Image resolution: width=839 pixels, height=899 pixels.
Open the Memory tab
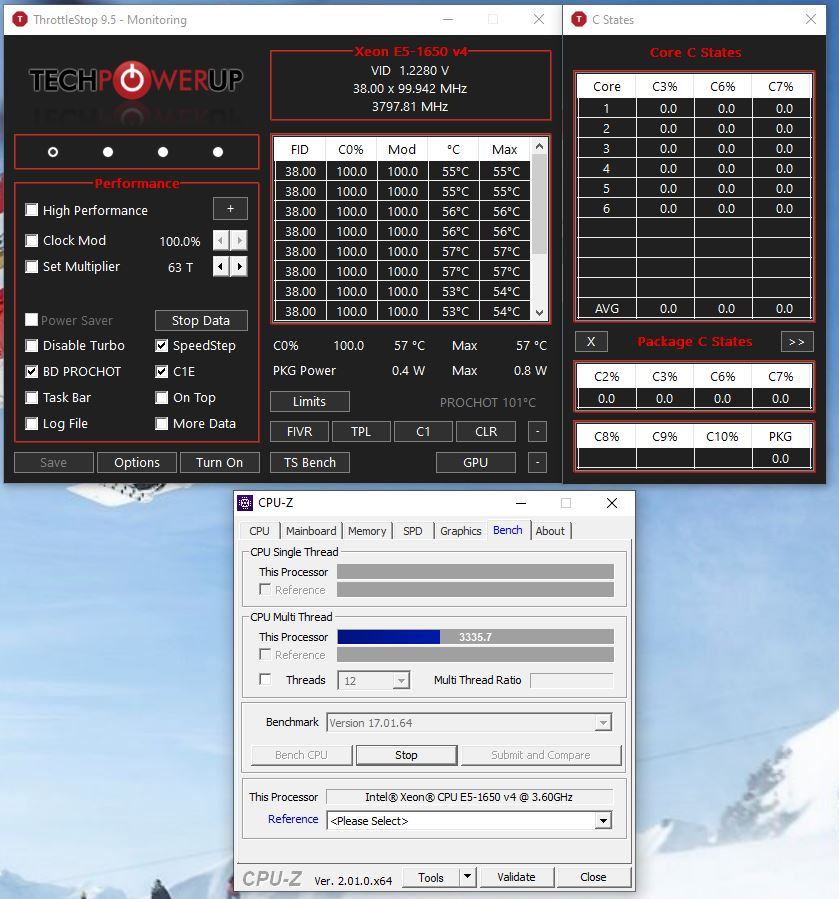coord(367,531)
